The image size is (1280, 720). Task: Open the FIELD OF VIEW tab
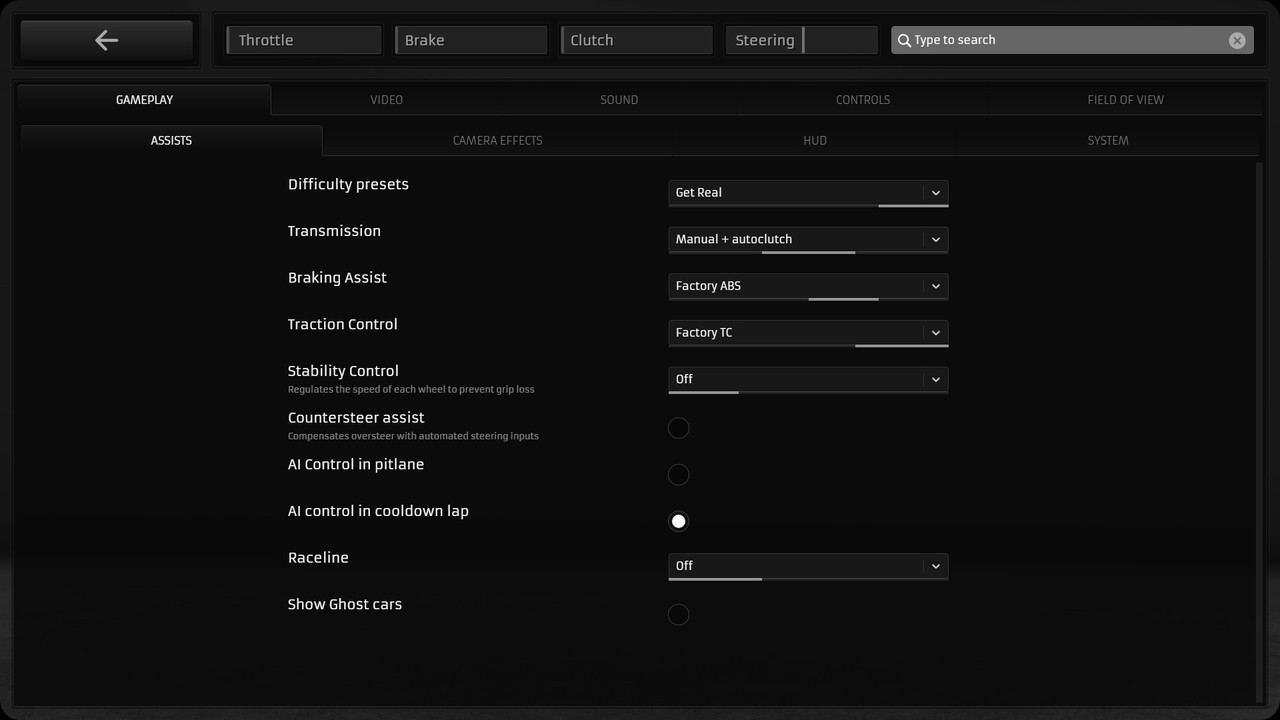pos(1125,100)
